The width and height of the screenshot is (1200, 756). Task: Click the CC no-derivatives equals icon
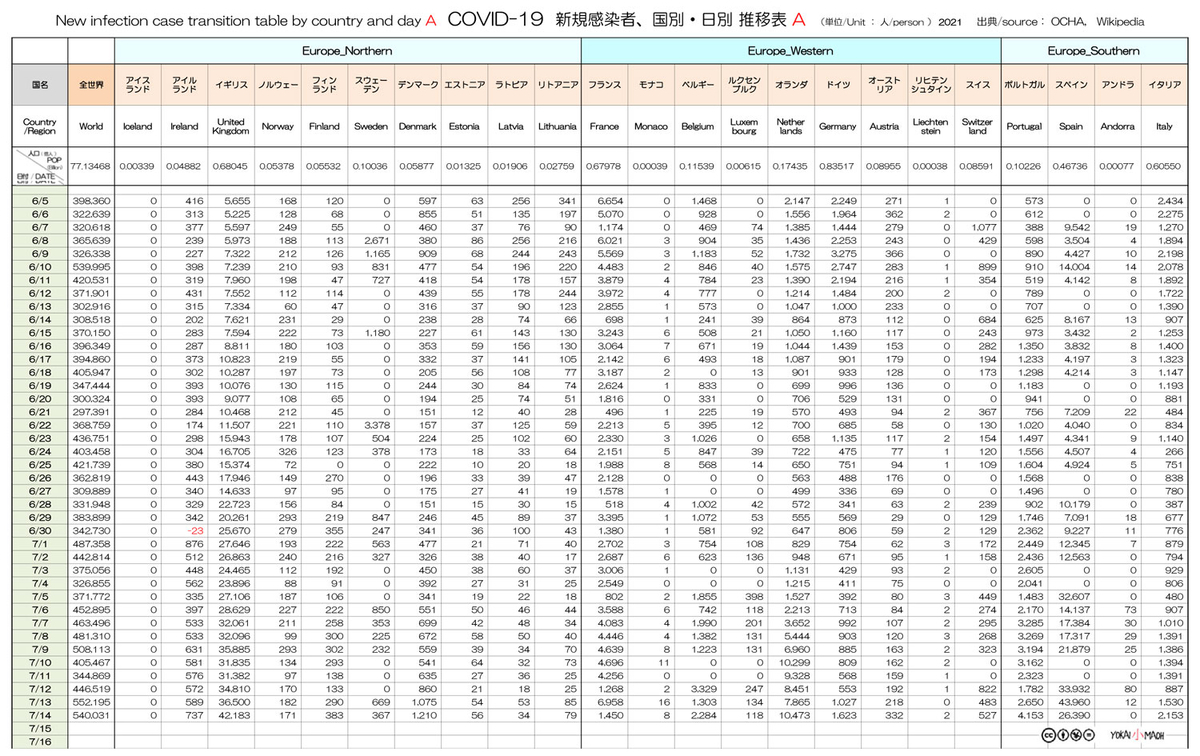pyautogui.click(x=1087, y=734)
